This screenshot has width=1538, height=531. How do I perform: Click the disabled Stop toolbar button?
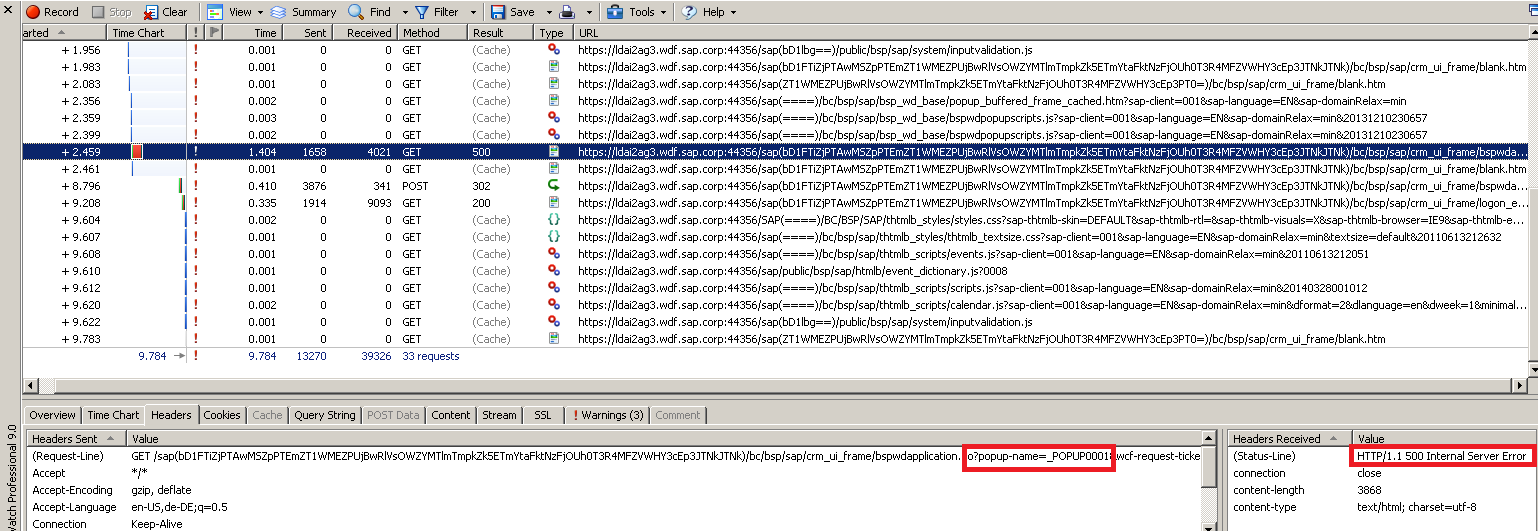click(111, 12)
